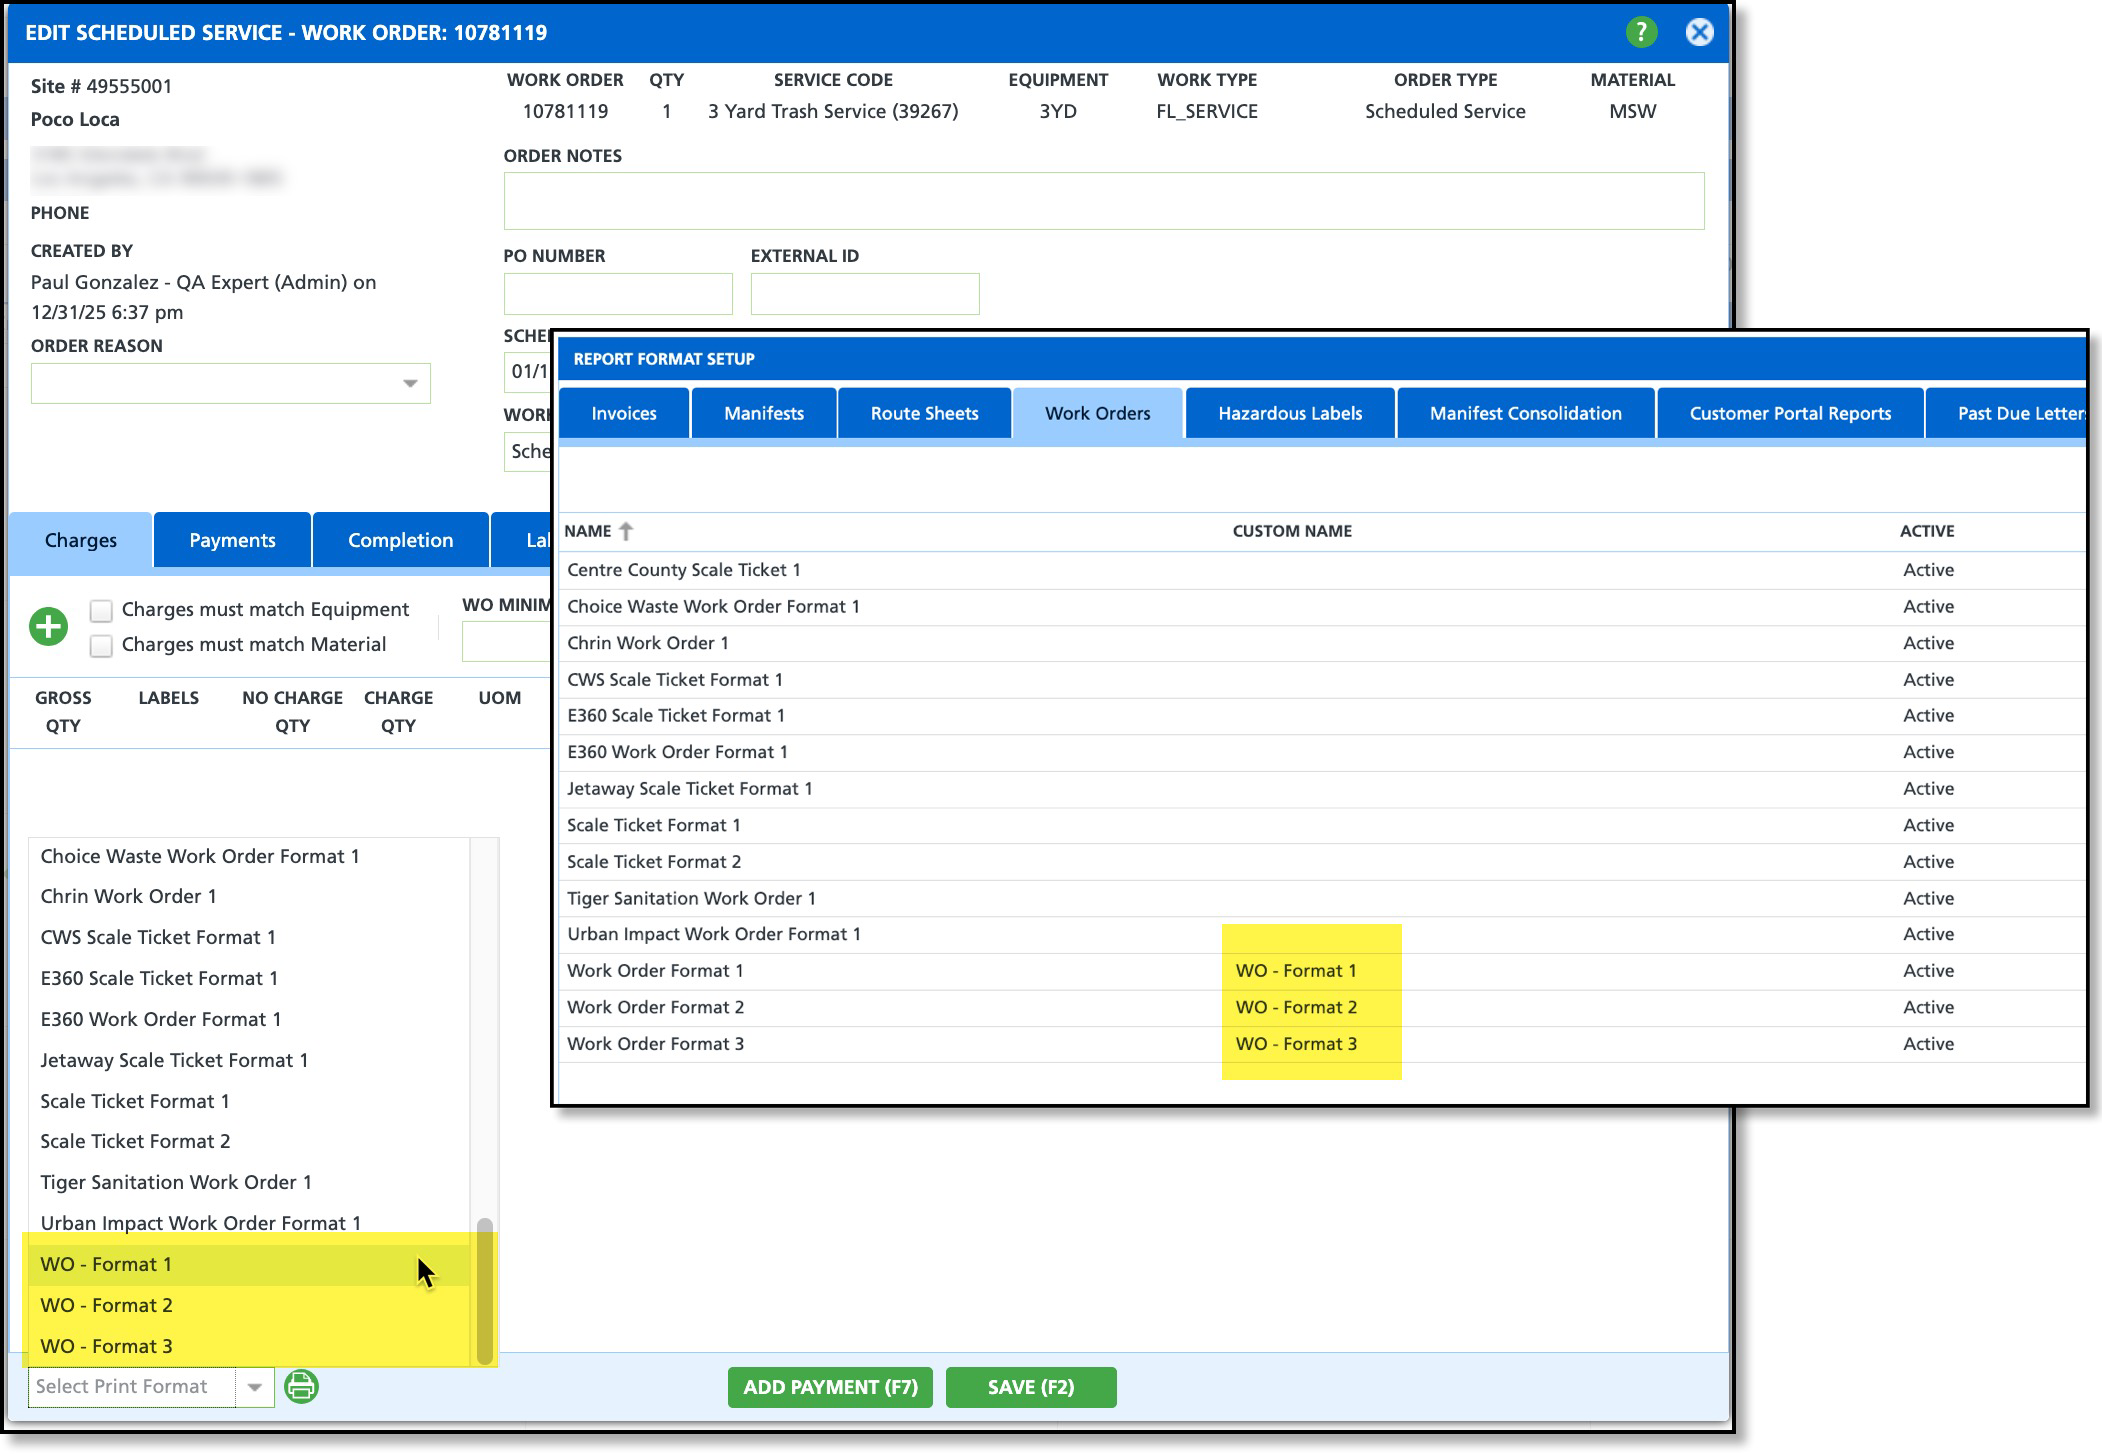Open the Select Print Format dropdown arrow
Screen dimensions: 2102x1454
pos(254,1387)
